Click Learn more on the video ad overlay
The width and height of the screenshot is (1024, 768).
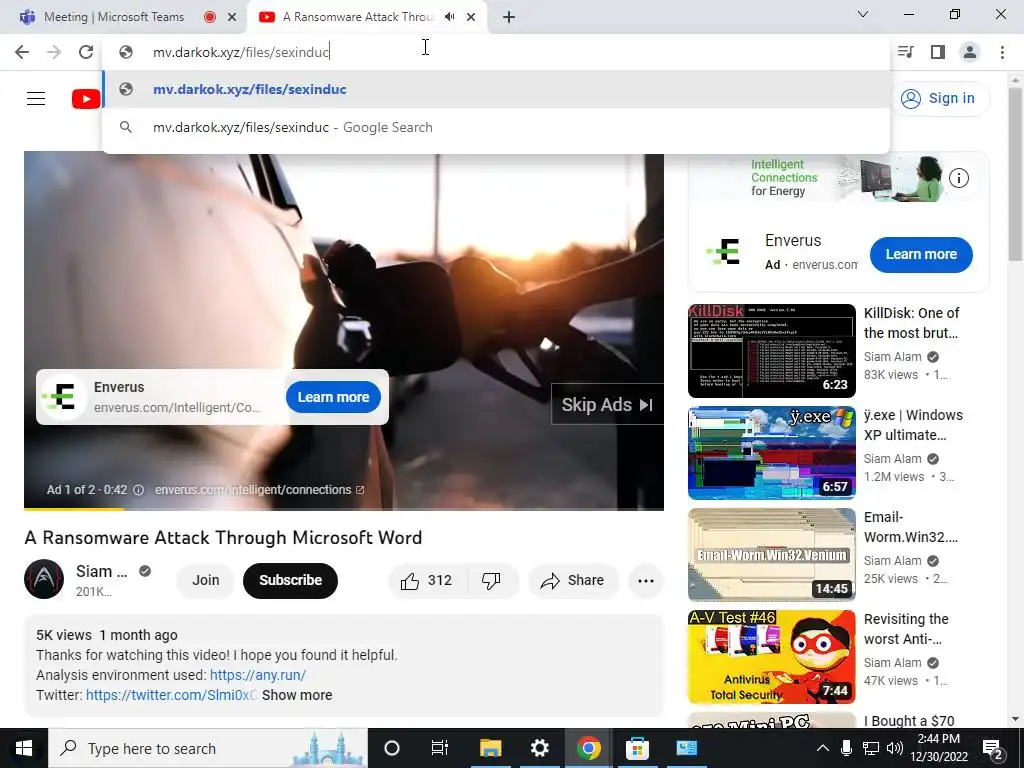coord(333,397)
